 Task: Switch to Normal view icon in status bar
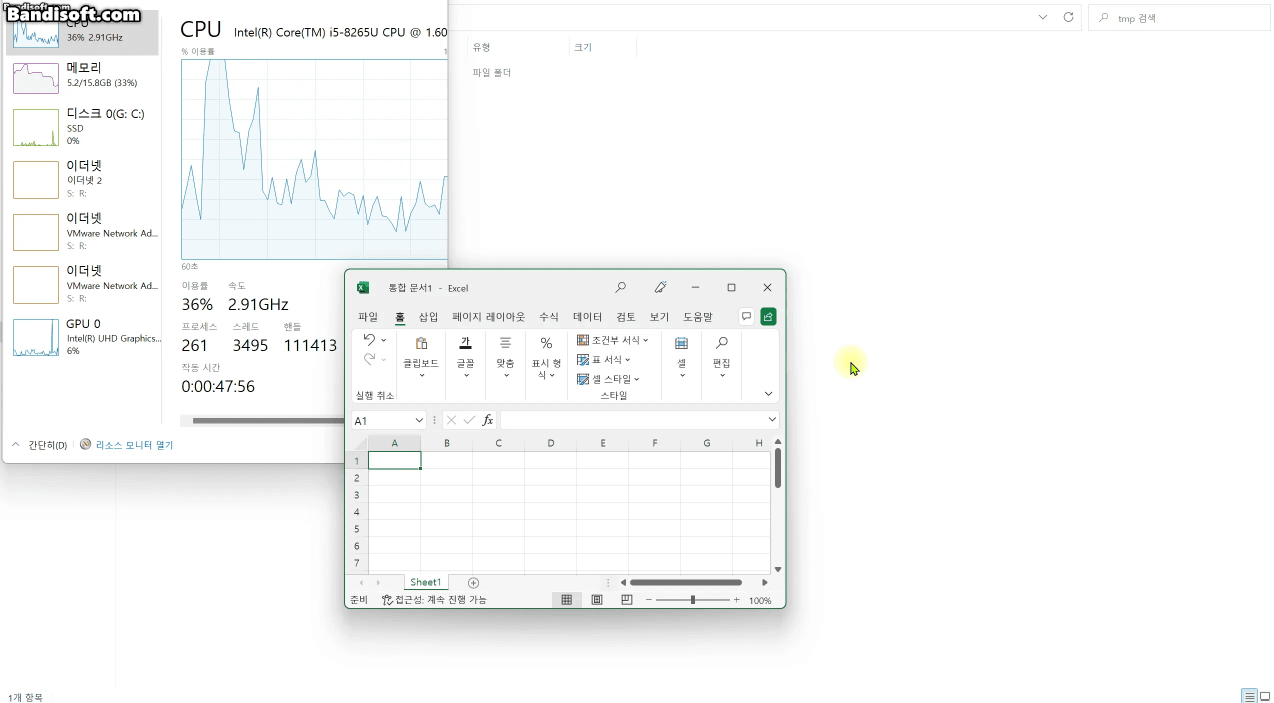pyautogui.click(x=566, y=600)
